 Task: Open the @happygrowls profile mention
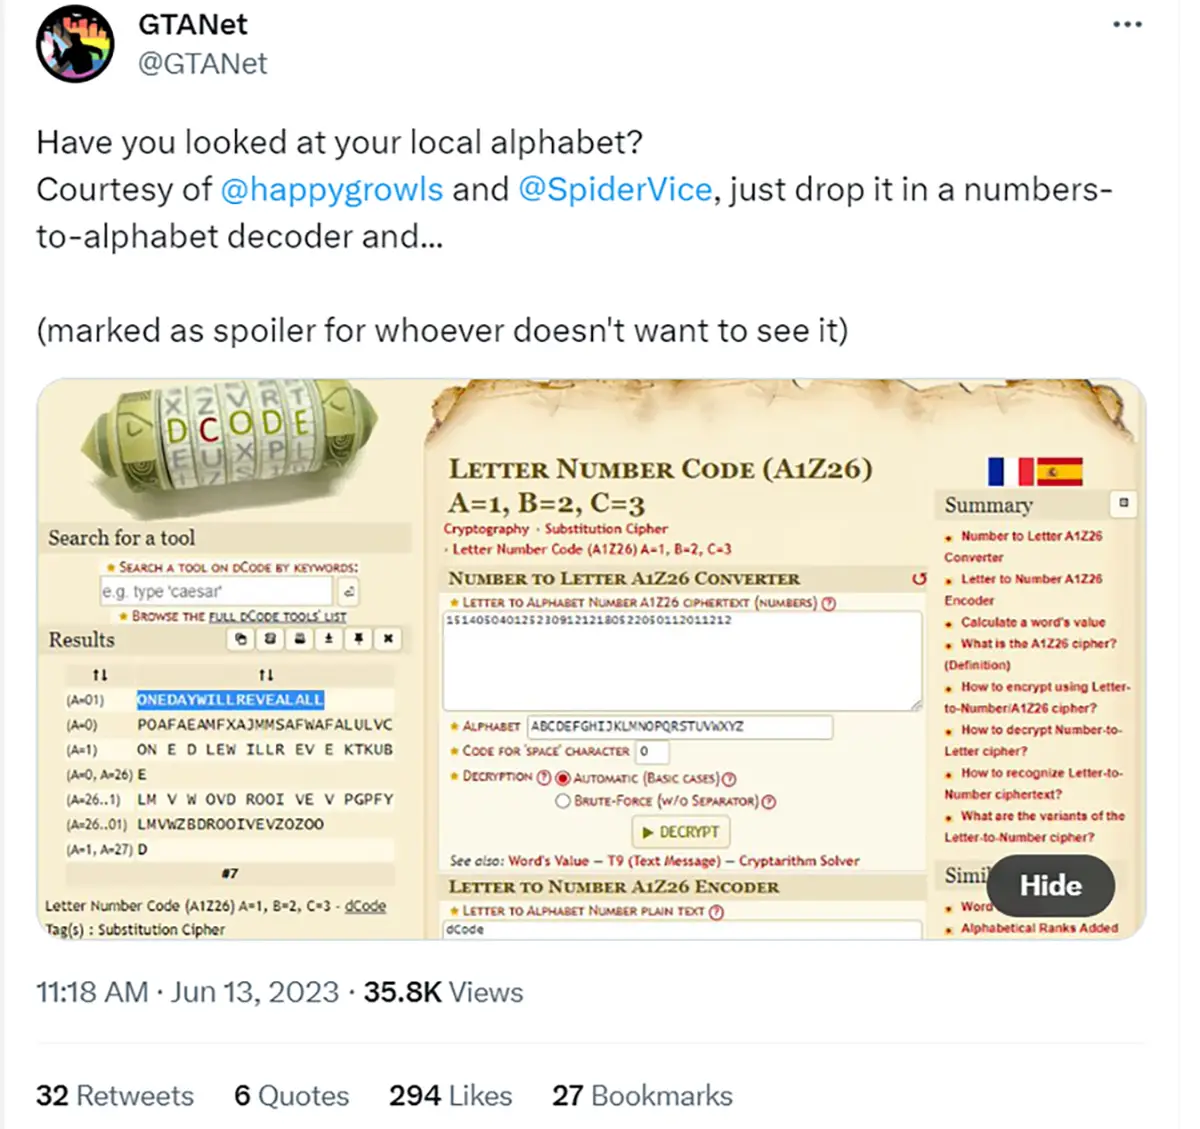(x=331, y=189)
